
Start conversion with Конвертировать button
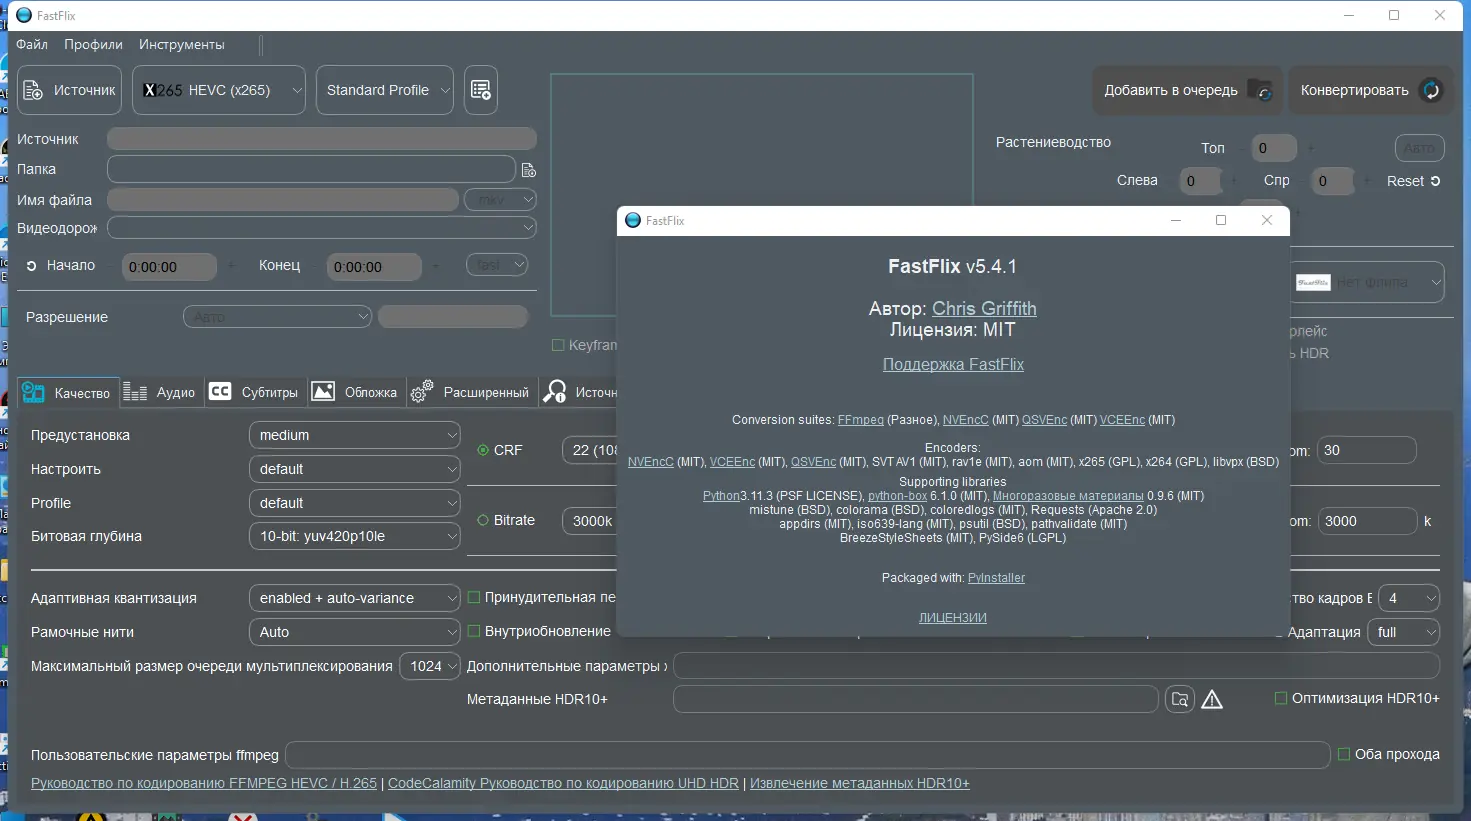tap(1369, 90)
